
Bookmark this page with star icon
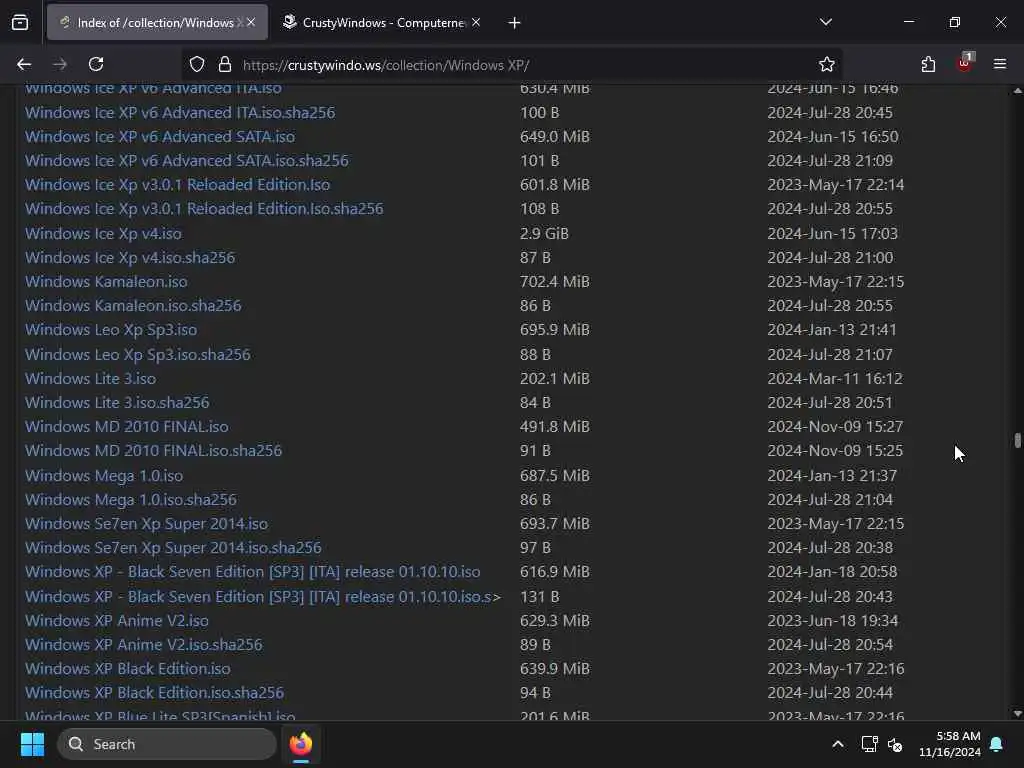pyautogui.click(x=827, y=64)
